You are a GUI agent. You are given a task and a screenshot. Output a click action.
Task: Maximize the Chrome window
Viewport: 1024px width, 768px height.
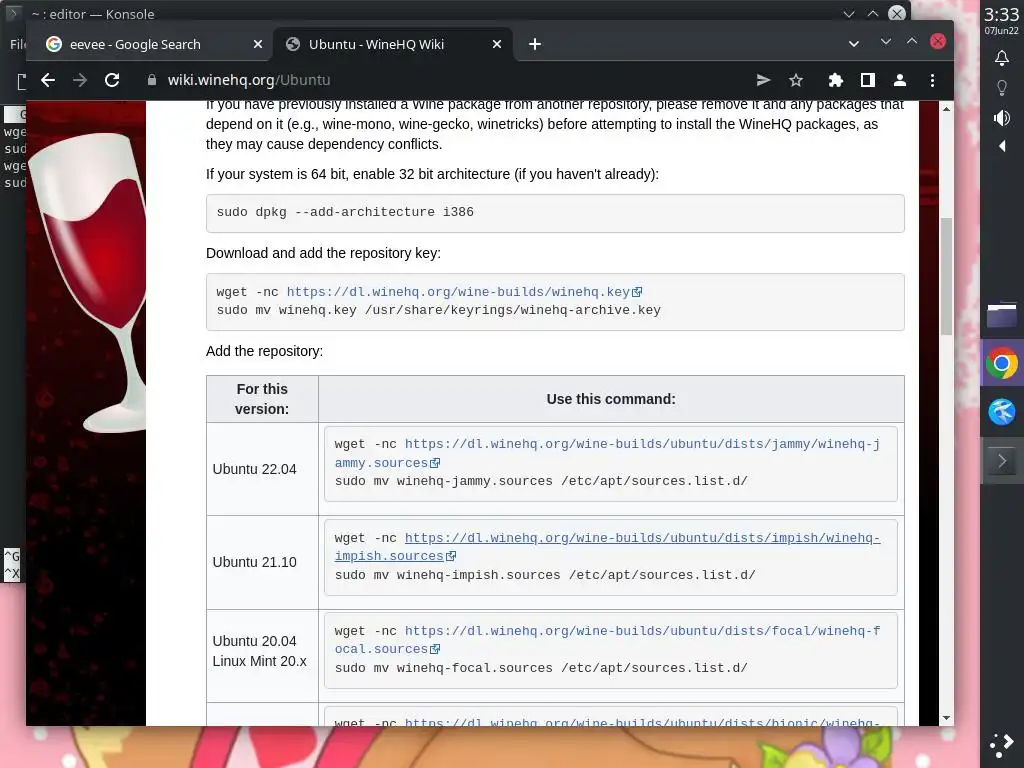[912, 41]
